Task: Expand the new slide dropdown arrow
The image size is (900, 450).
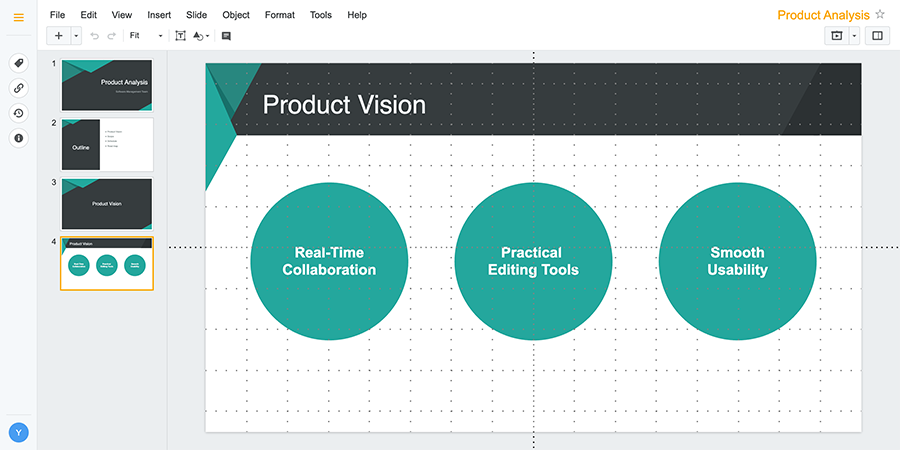Action: click(76, 36)
